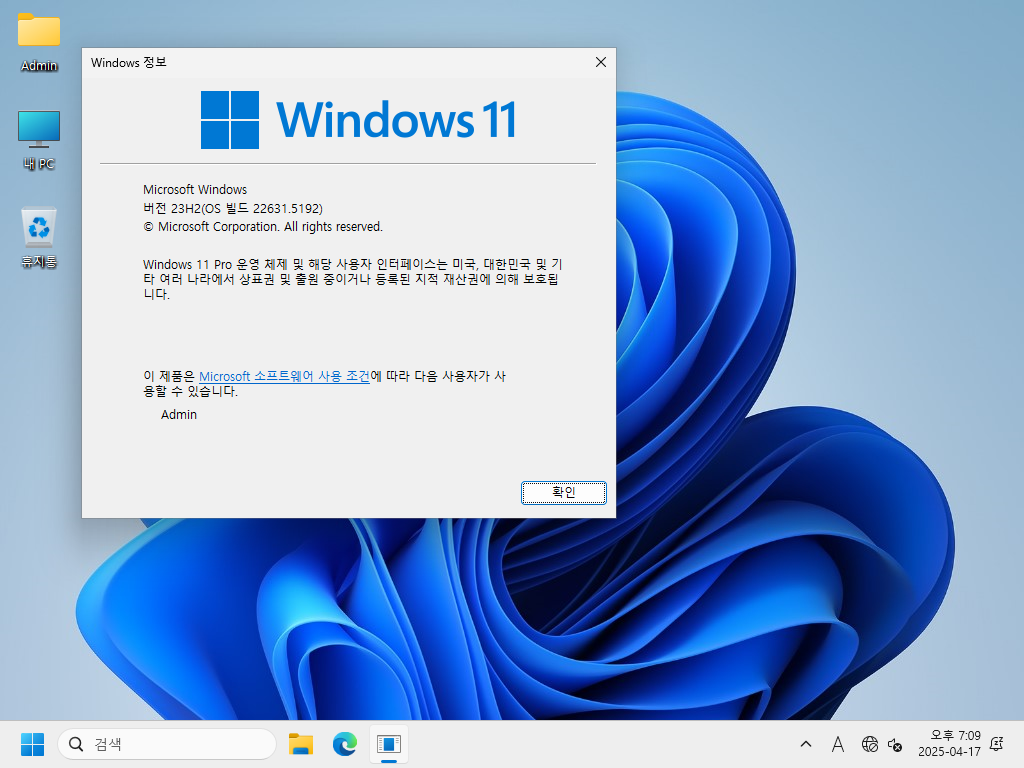Screen dimensions: 1024x768
Task: Select the 내 PC desktop icon
Action: pyautogui.click(x=39, y=140)
